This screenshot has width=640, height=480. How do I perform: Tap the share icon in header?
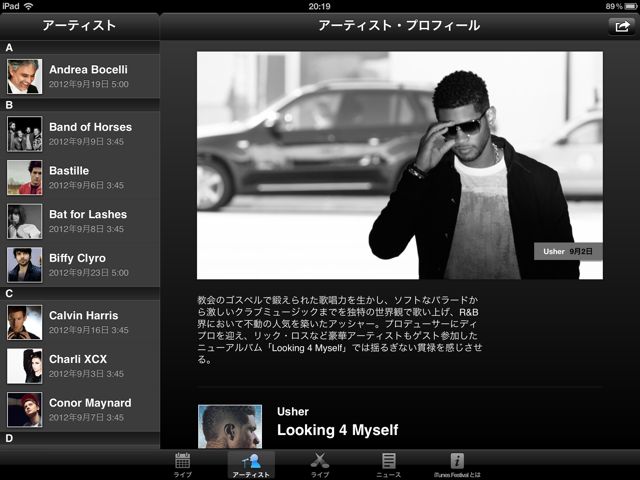point(621,27)
